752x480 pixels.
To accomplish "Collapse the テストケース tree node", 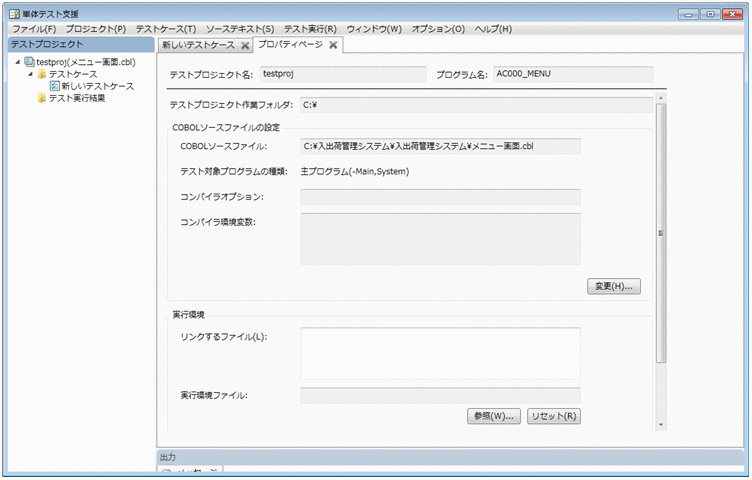I will [x=30, y=74].
